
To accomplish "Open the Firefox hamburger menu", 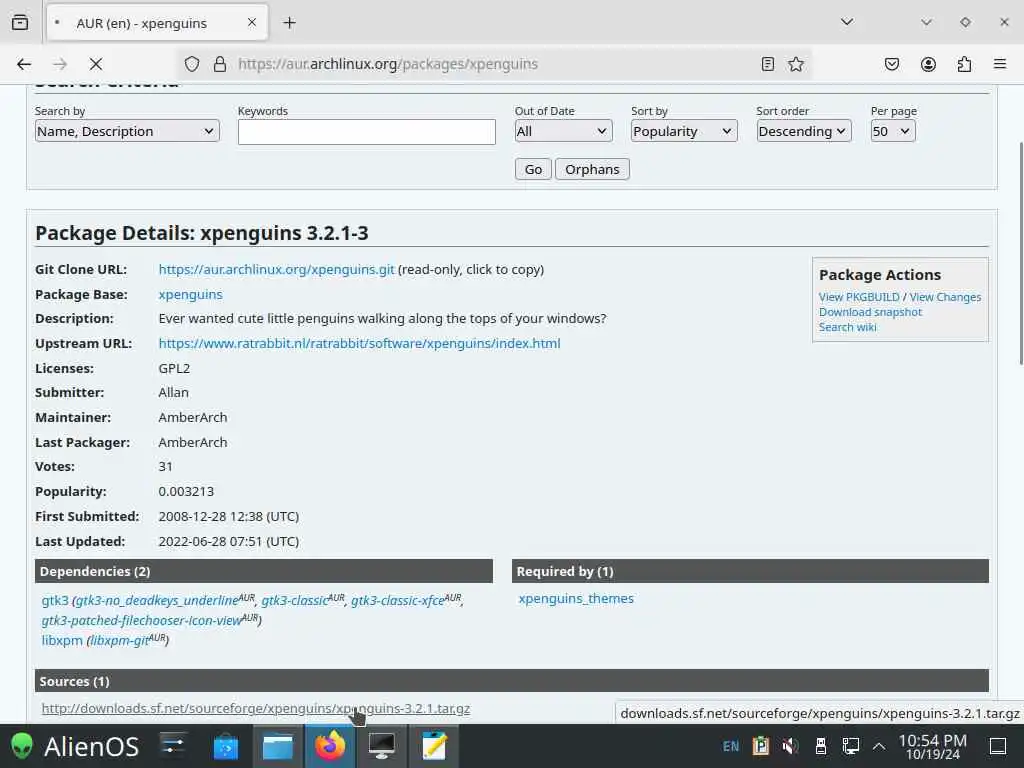I will click(1000, 64).
